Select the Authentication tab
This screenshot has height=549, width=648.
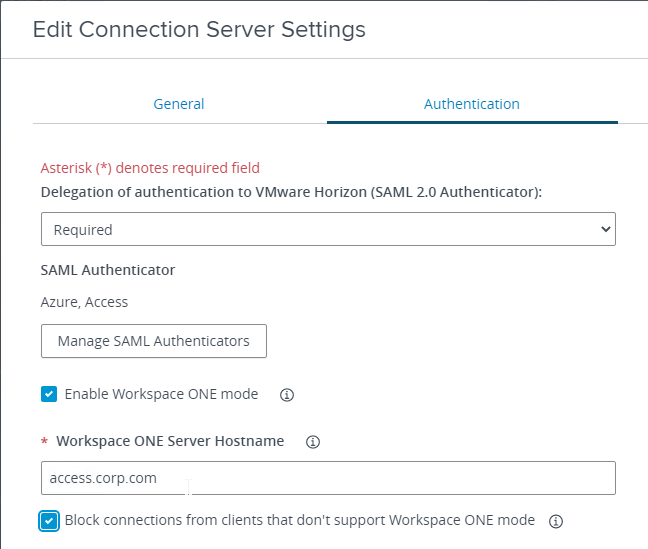pos(472,104)
